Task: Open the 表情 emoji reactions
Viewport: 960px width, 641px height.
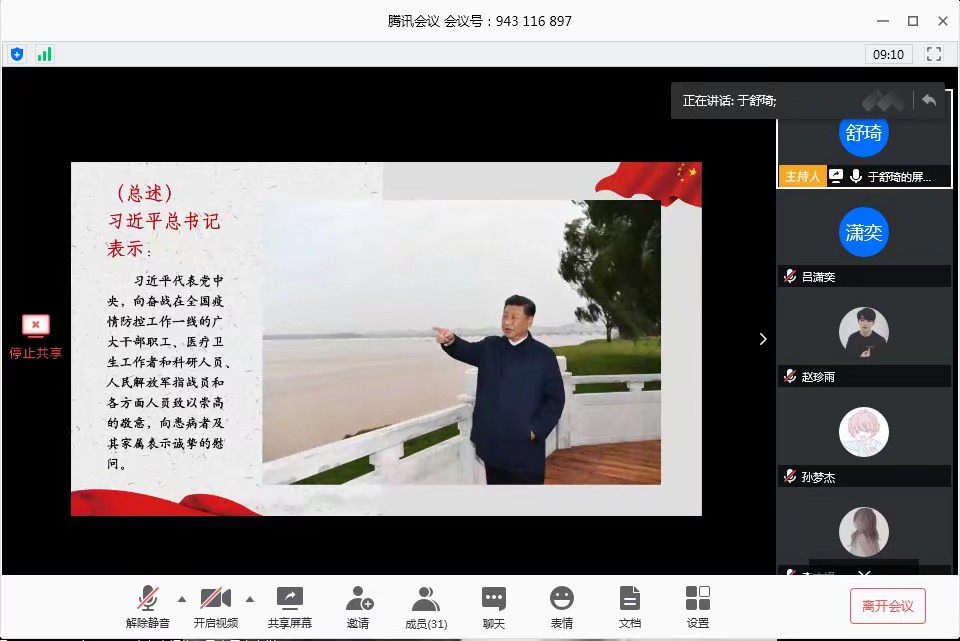Action: 561,606
